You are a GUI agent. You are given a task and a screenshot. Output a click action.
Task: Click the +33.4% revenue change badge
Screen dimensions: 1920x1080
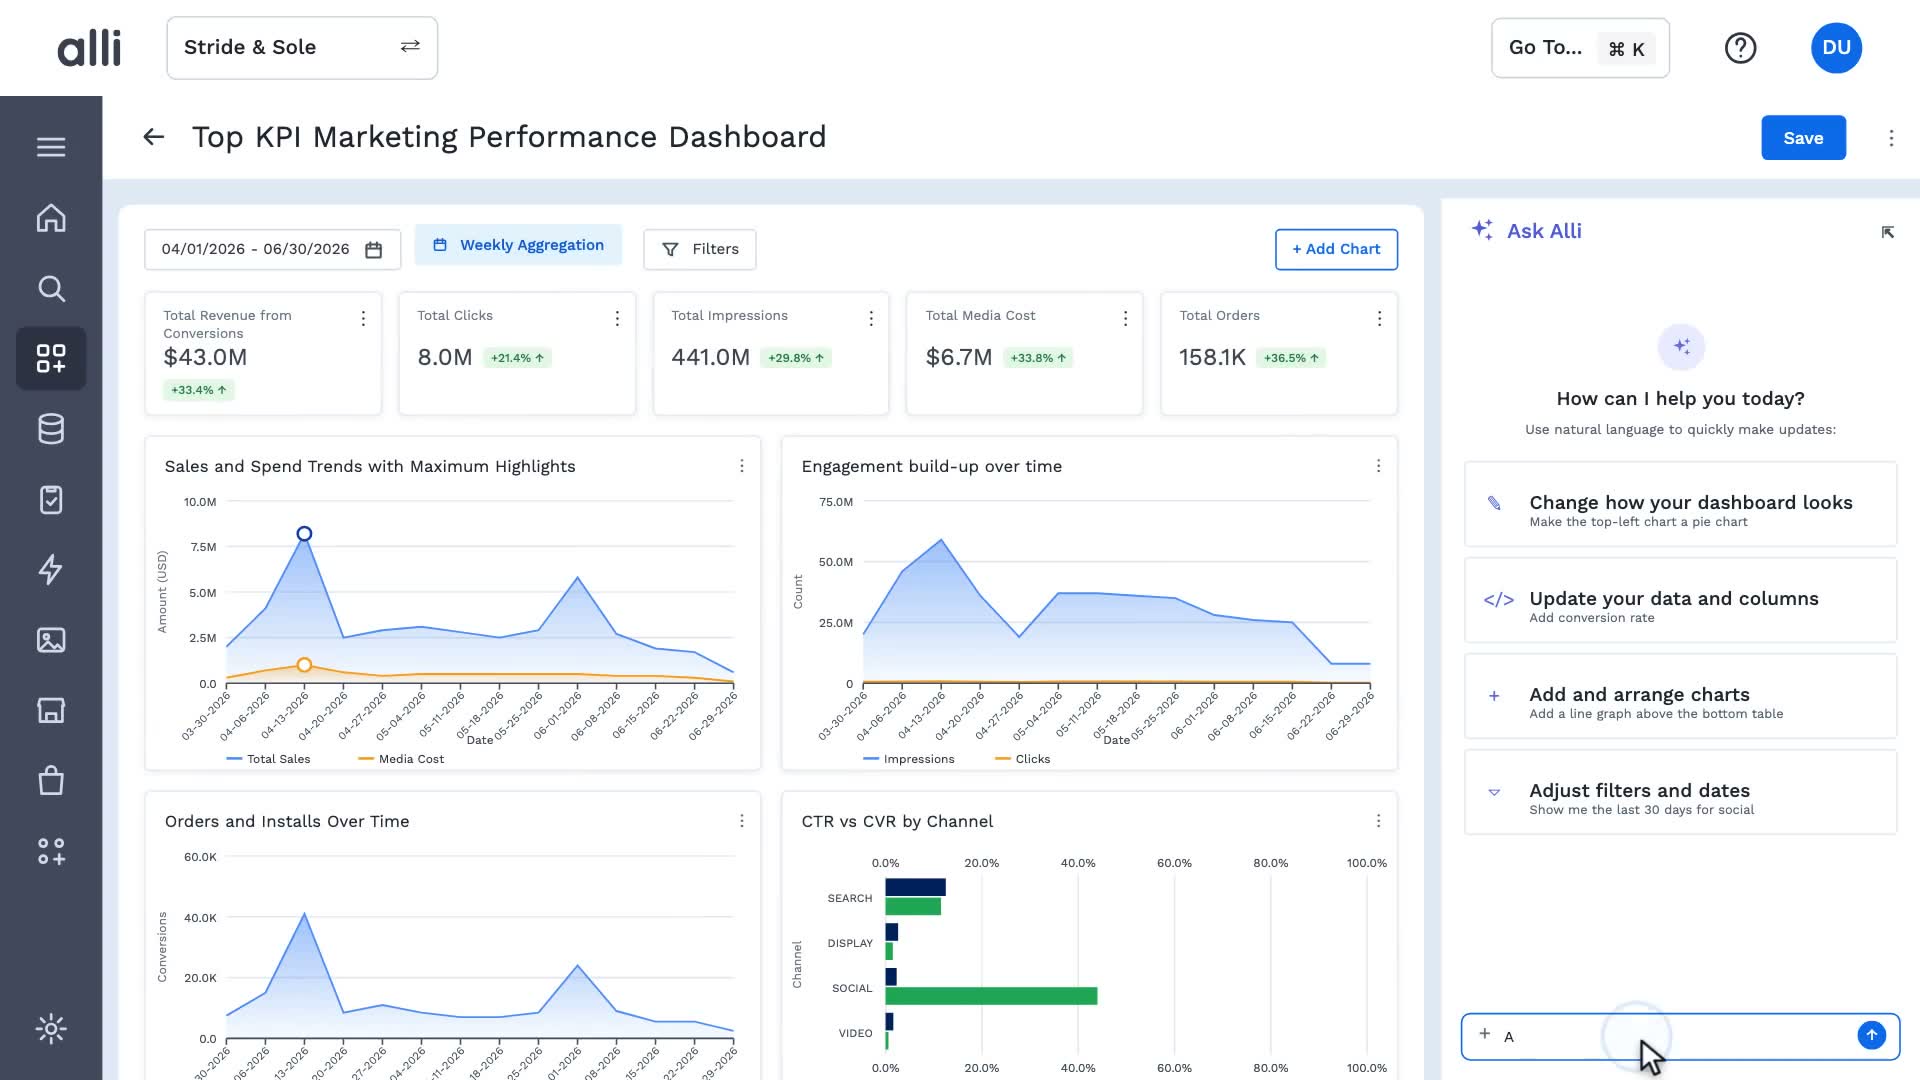click(198, 390)
